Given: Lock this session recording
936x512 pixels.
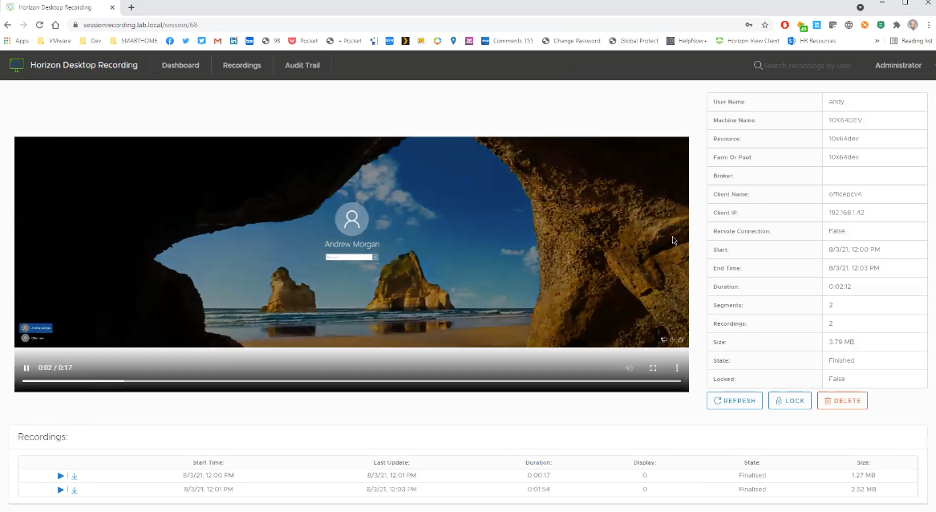Looking at the screenshot, I should 789,401.
